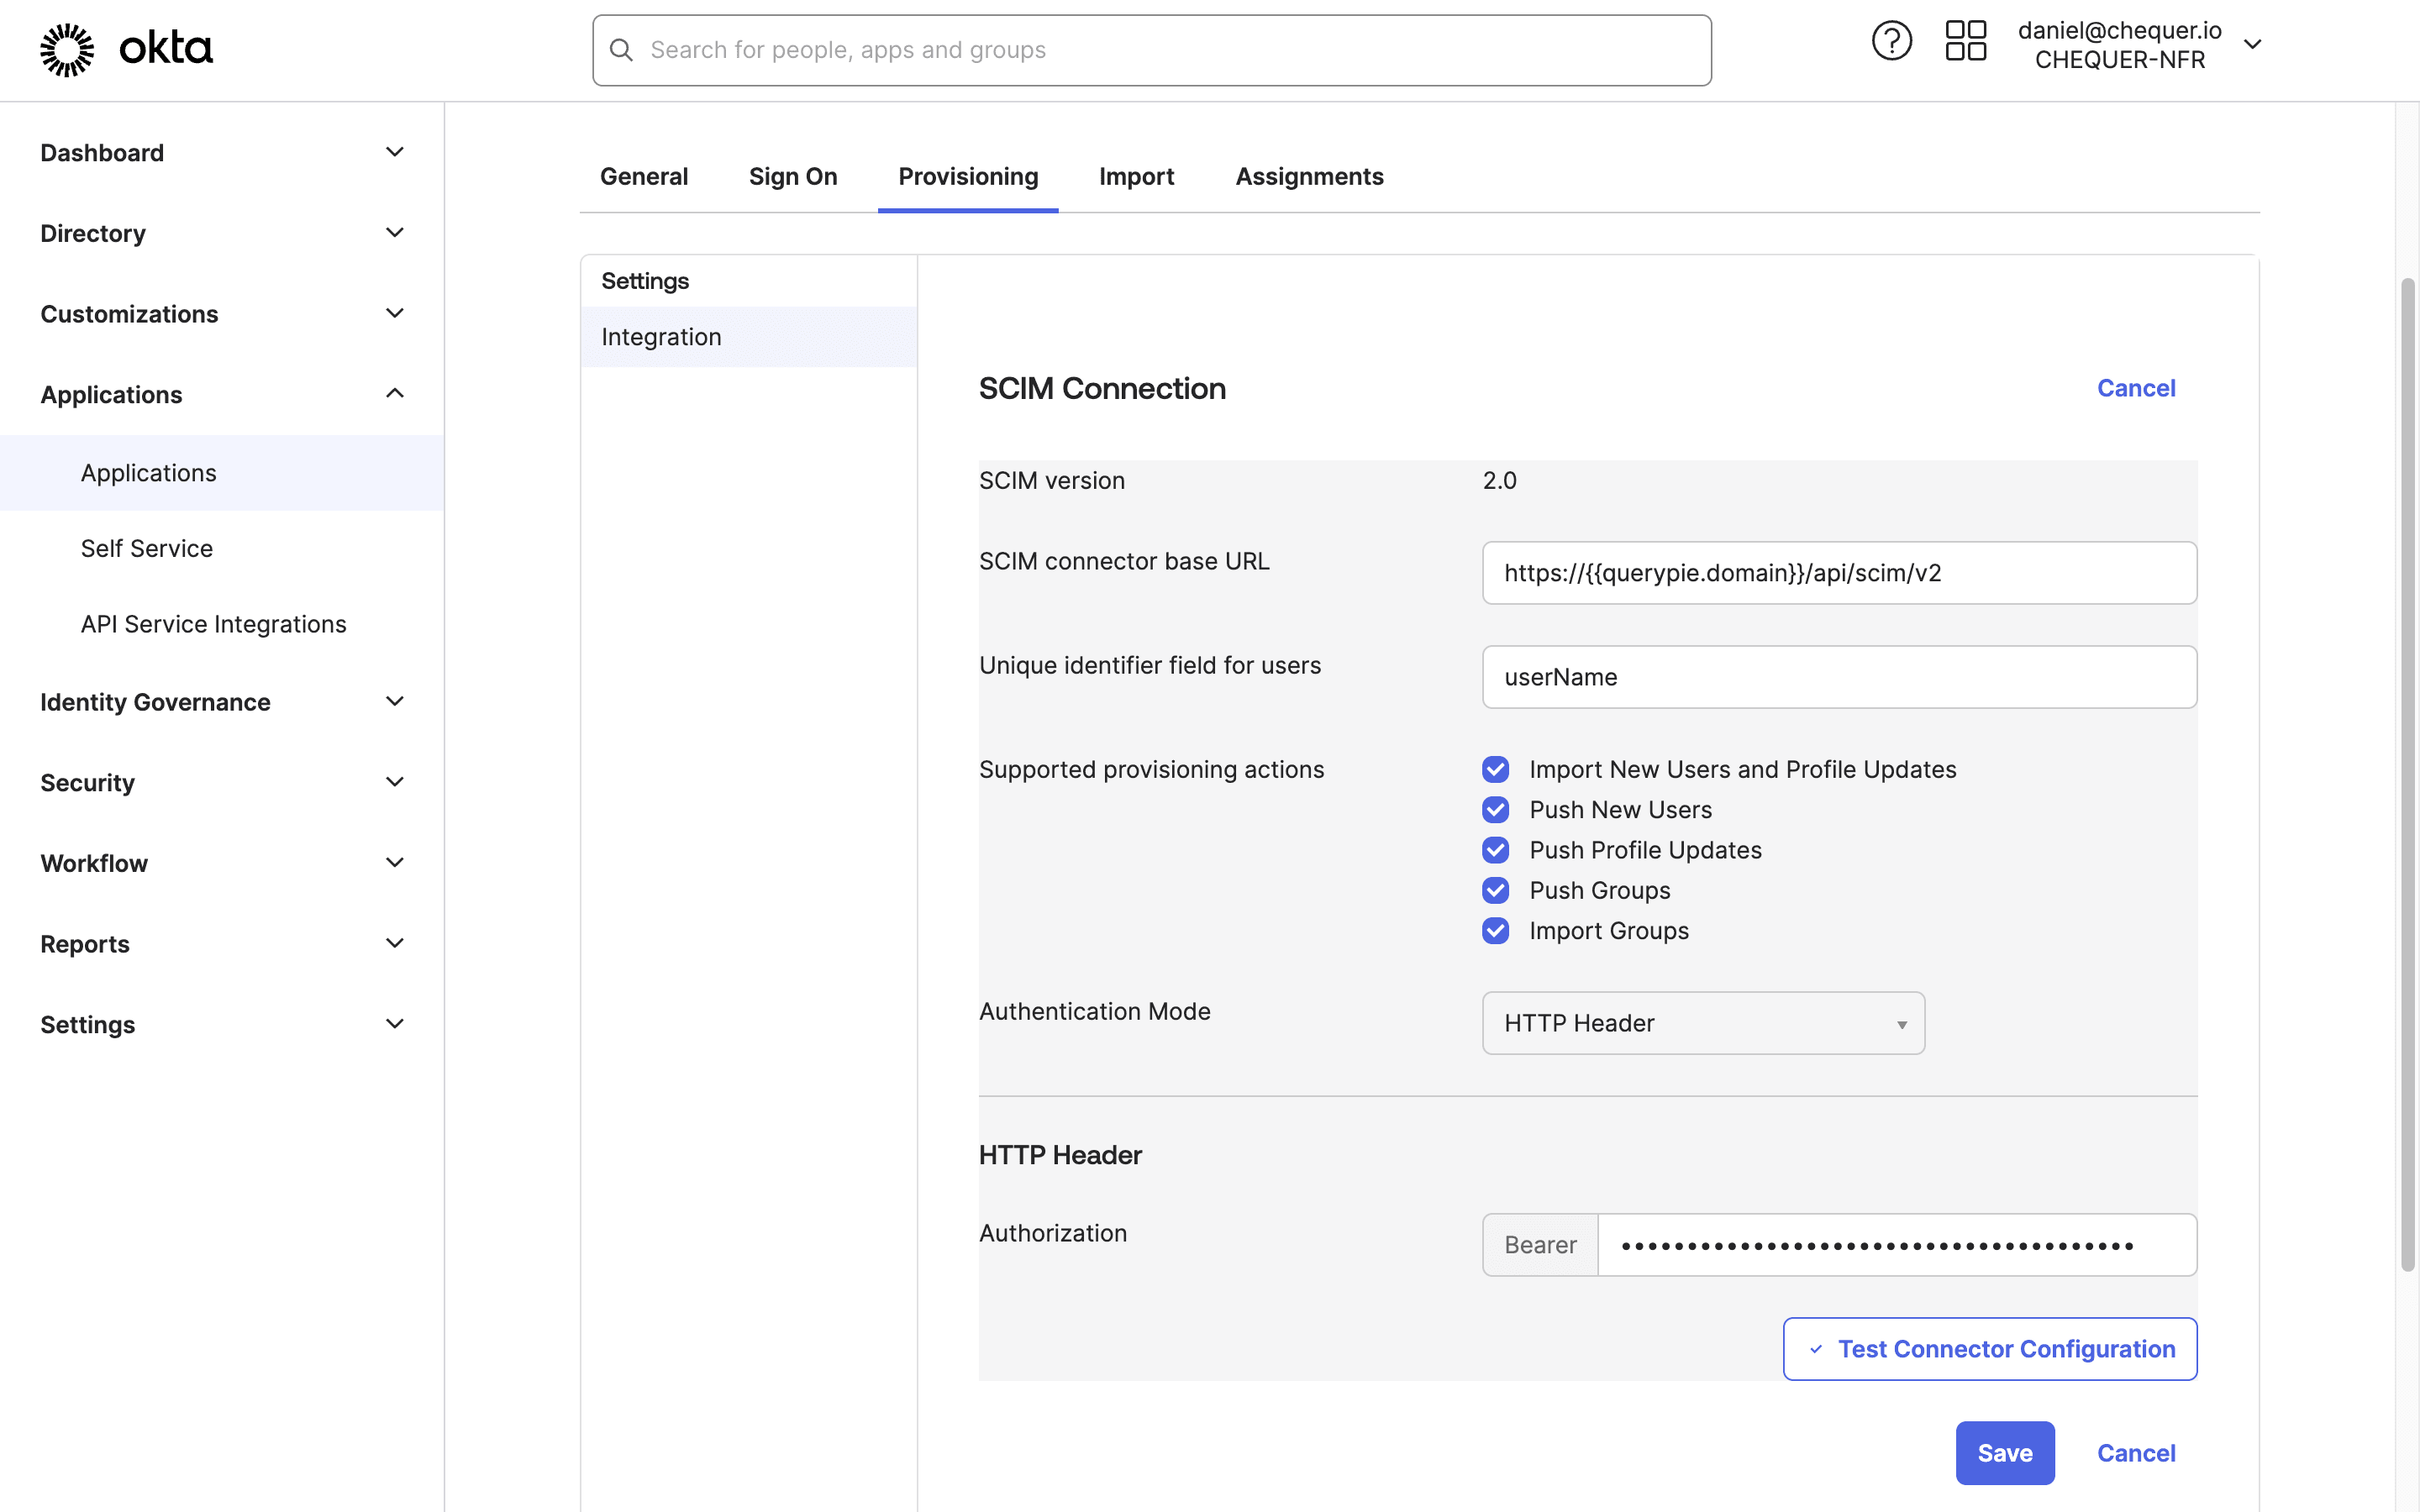The image size is (2420, 1512).
Task: Open the help question mark icon
Action: [1890, 41]
